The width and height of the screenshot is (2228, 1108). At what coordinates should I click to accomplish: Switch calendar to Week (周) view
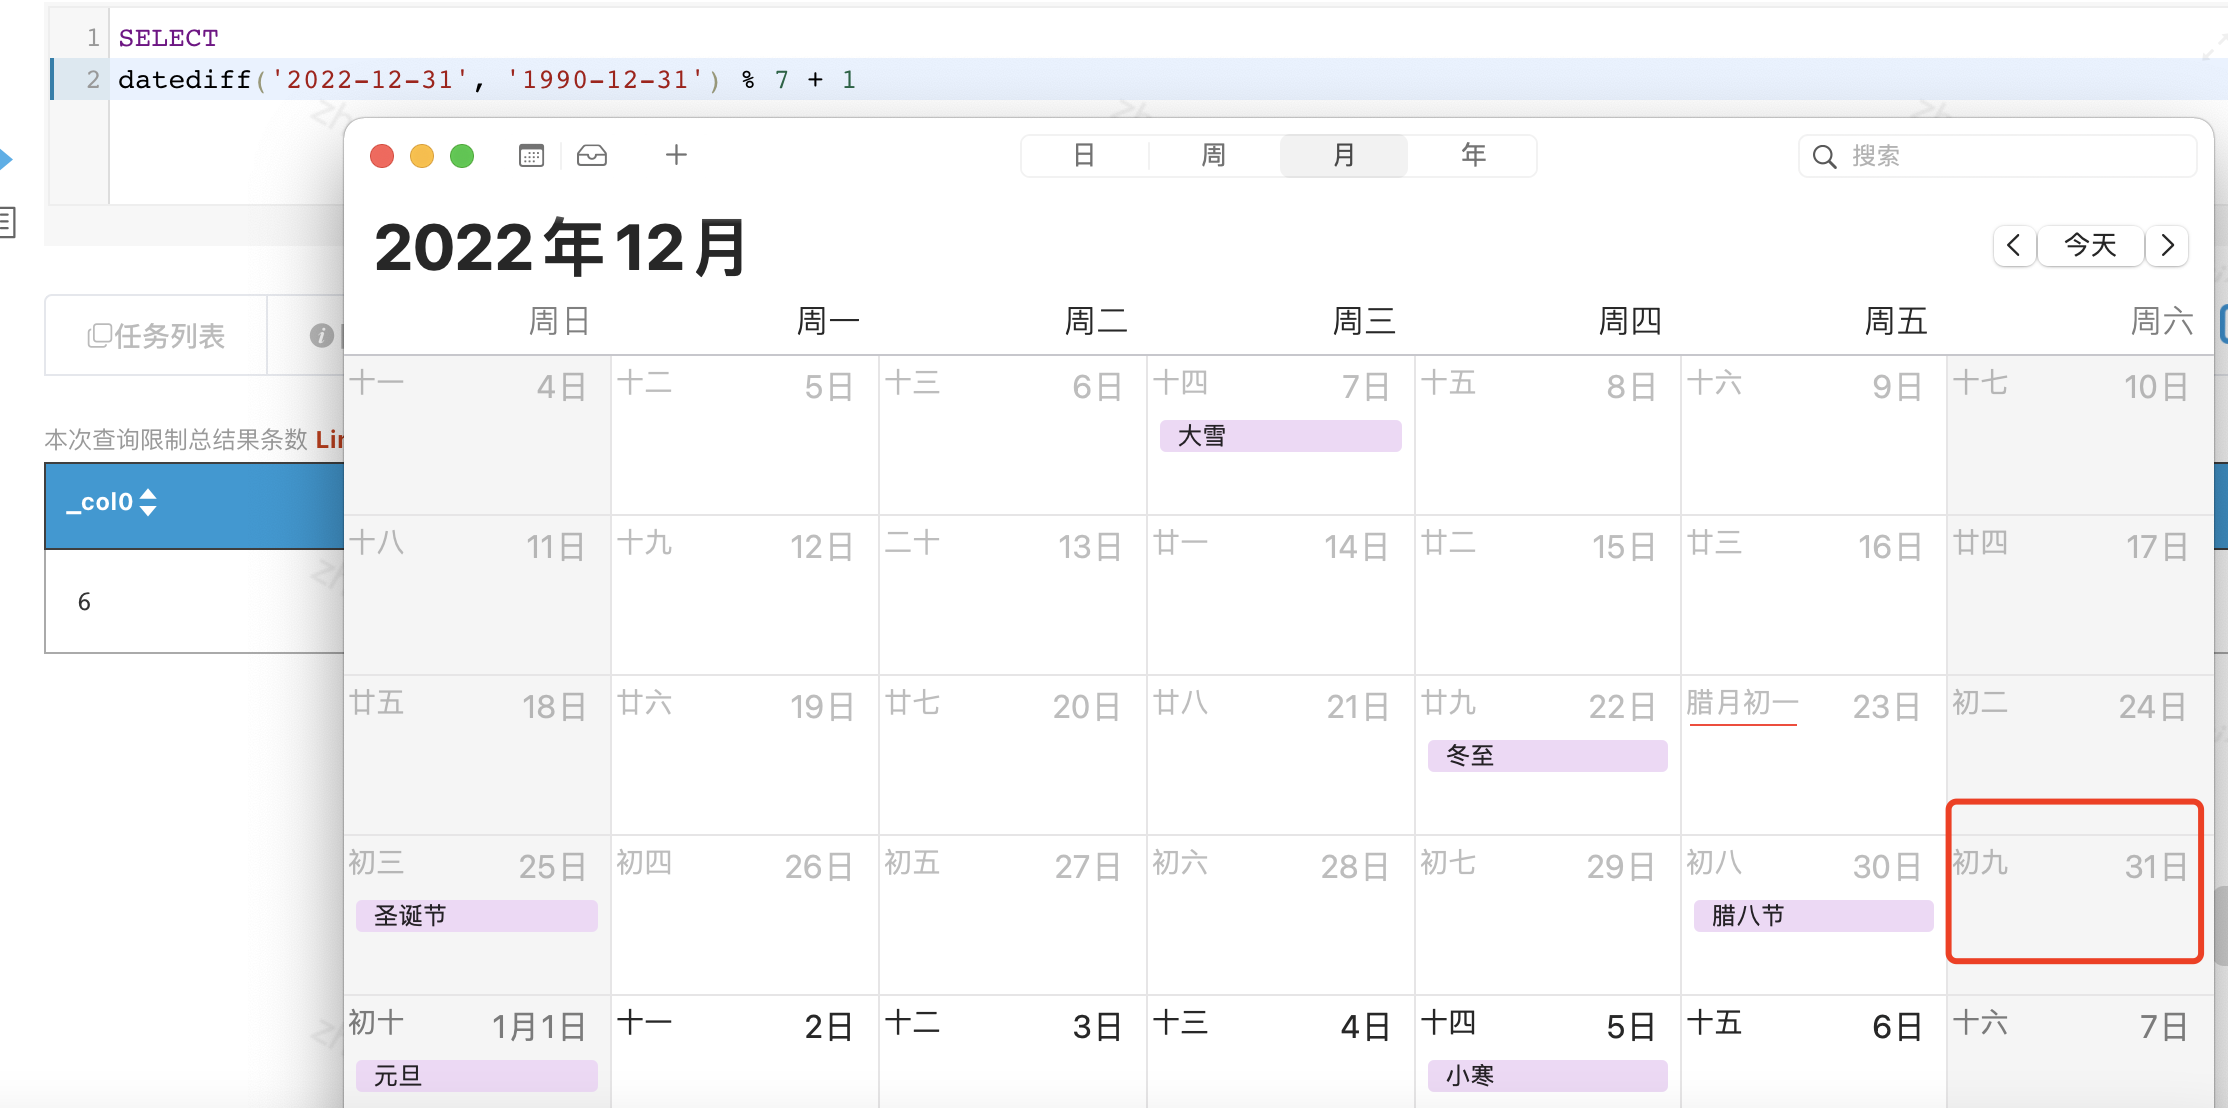[x=1213, y=156]
